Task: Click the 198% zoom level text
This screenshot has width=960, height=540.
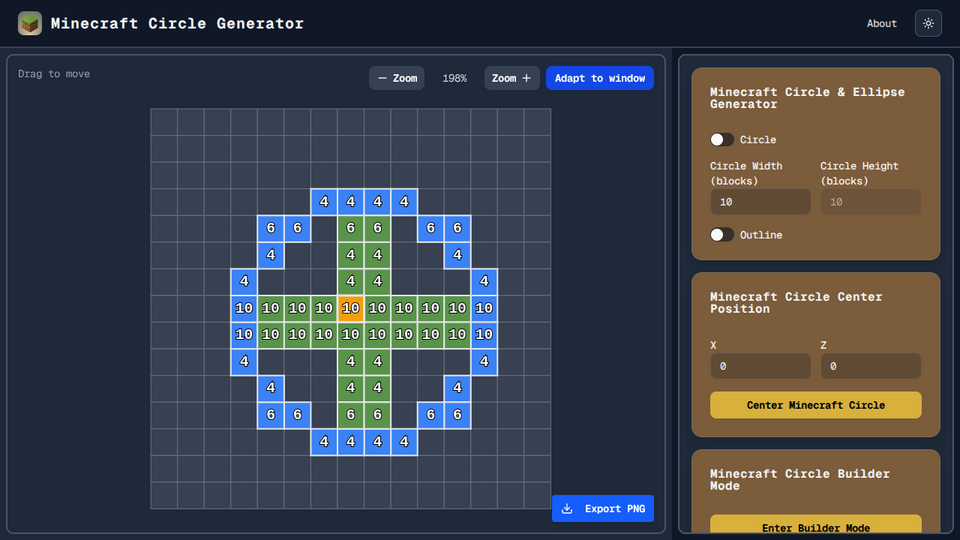Action: pos(454,78)
